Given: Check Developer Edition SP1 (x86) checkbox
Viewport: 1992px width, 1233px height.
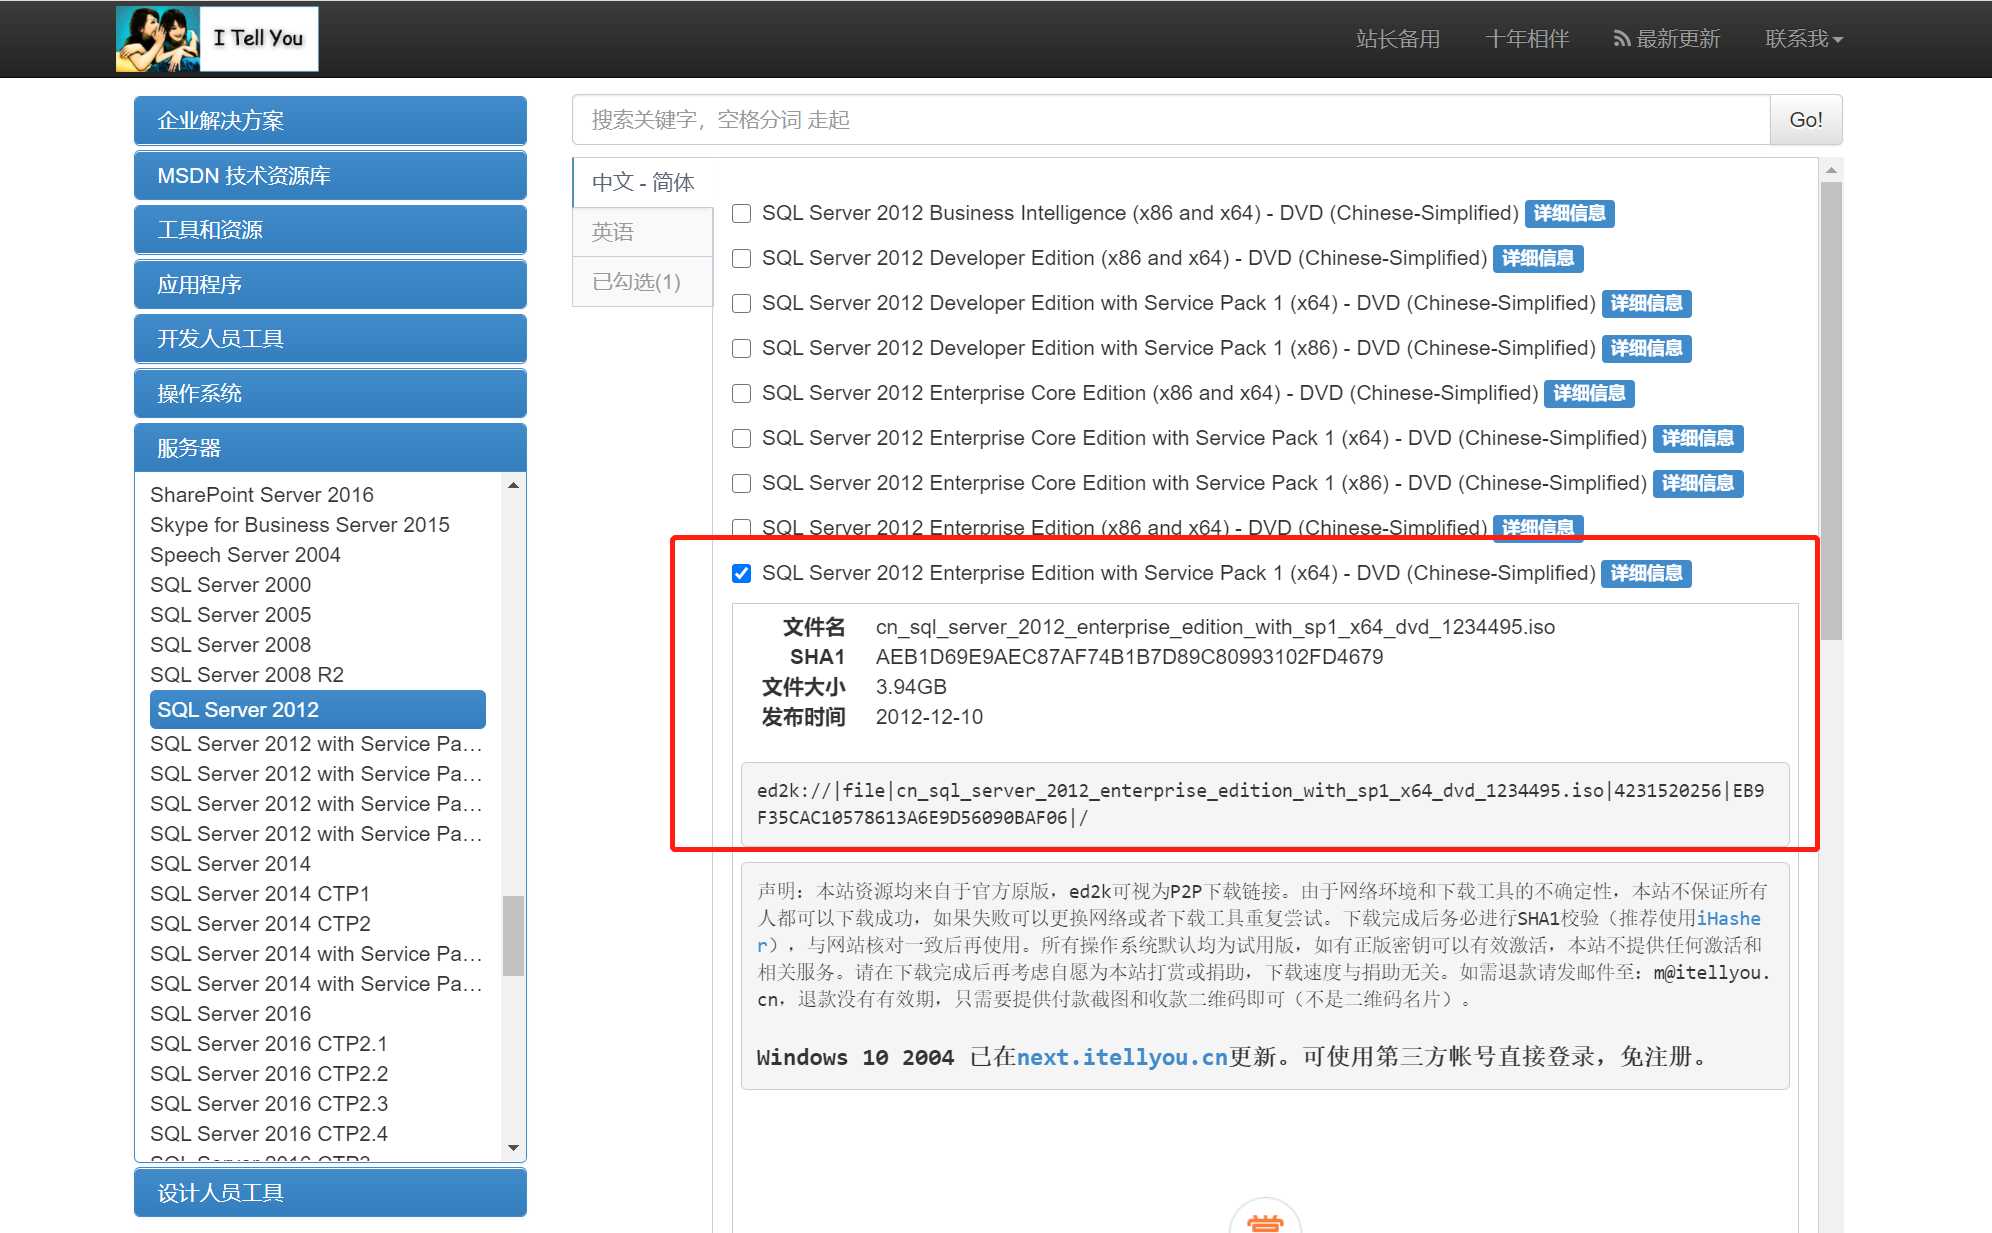Looking at the screenshot, I should 741,348.
